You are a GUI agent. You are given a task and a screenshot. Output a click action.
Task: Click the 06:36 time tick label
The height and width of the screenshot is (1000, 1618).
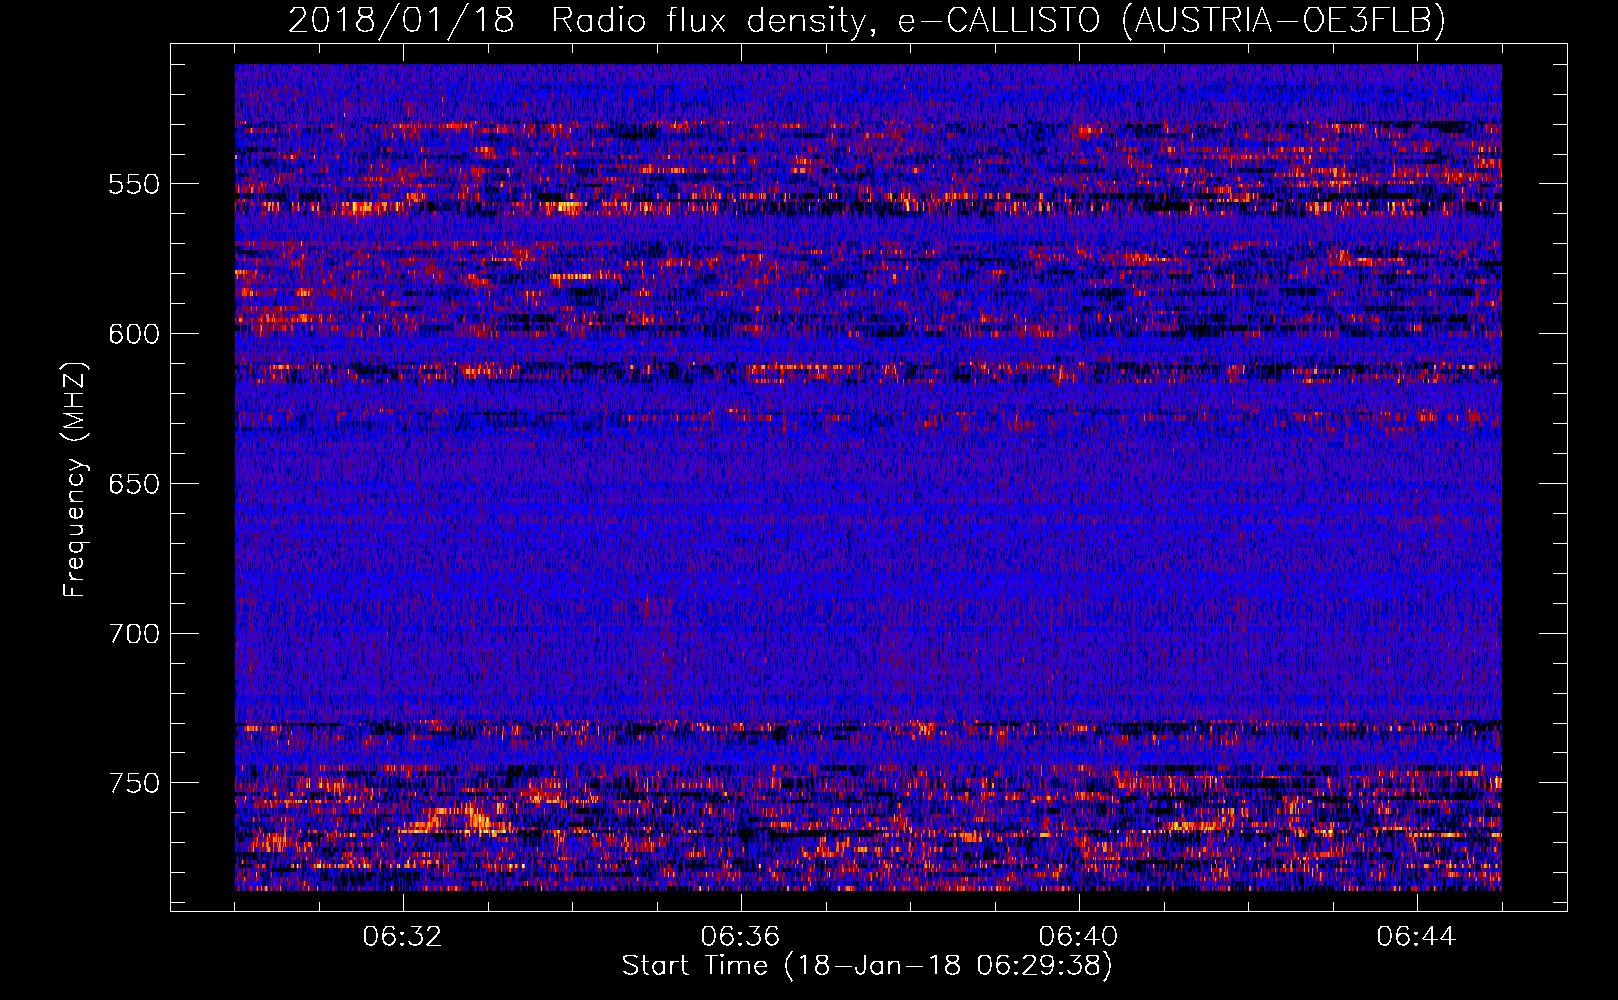tap(740, 937)
